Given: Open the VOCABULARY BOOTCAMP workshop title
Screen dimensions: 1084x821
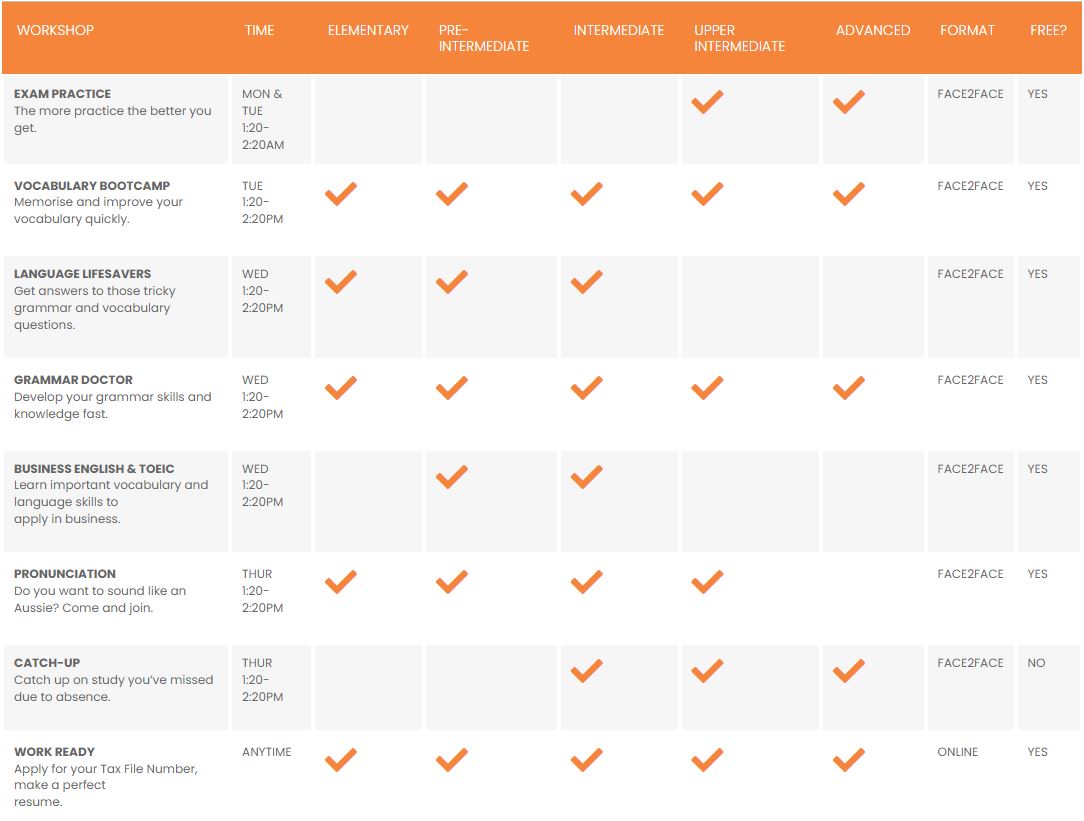Looking at the screenshot, I should click(92, 186).
